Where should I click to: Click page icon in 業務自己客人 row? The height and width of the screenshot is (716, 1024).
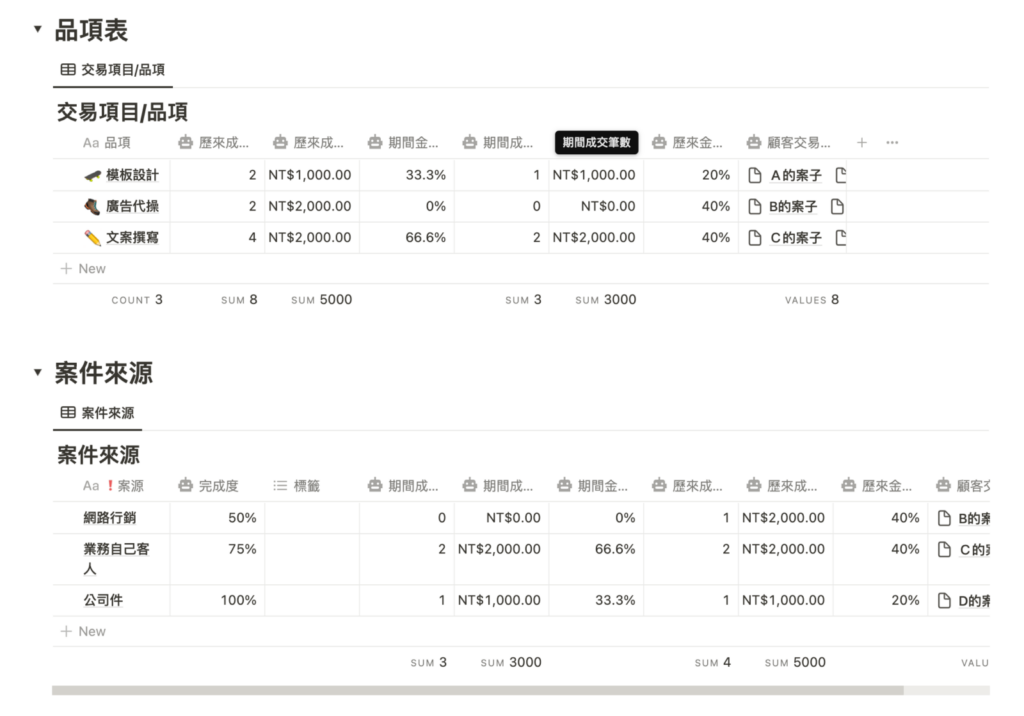coord(944,549)
